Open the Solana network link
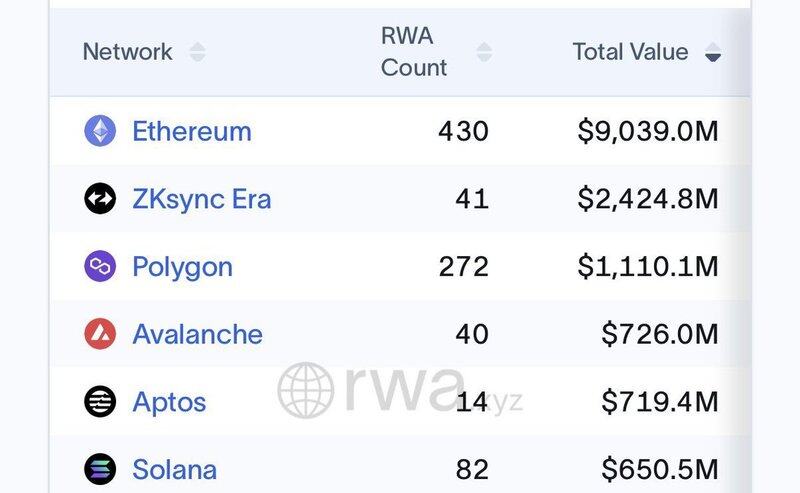The width and height of the screenshot is (800, 493). 174,469
